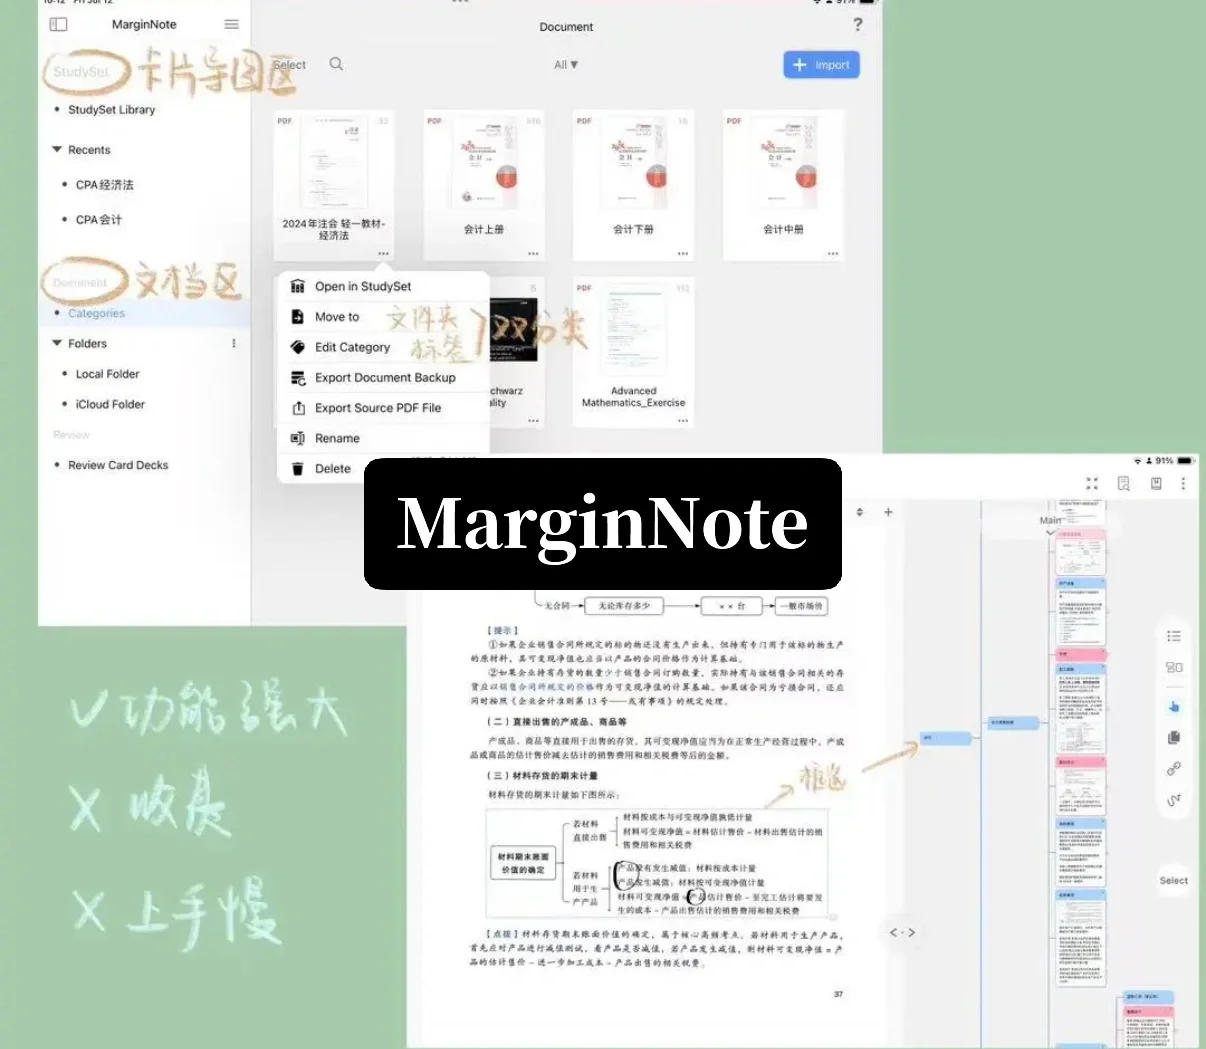Select the curved line draw tool
This screenshot has width=1206, height=1049.
pos(1174,800)
